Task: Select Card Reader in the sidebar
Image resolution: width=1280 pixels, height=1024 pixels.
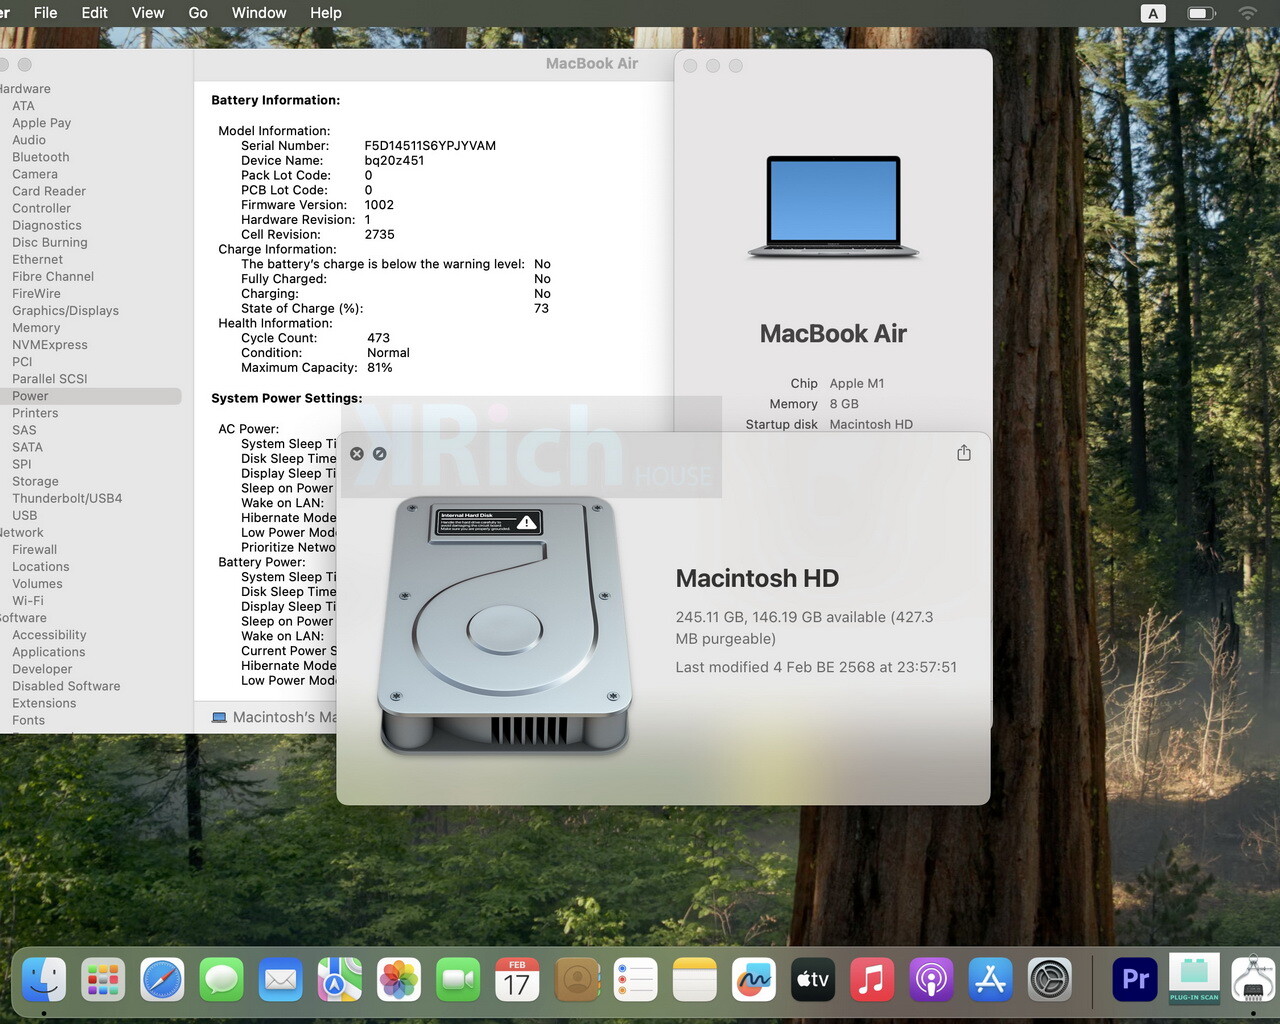Action: coord(49,191)
